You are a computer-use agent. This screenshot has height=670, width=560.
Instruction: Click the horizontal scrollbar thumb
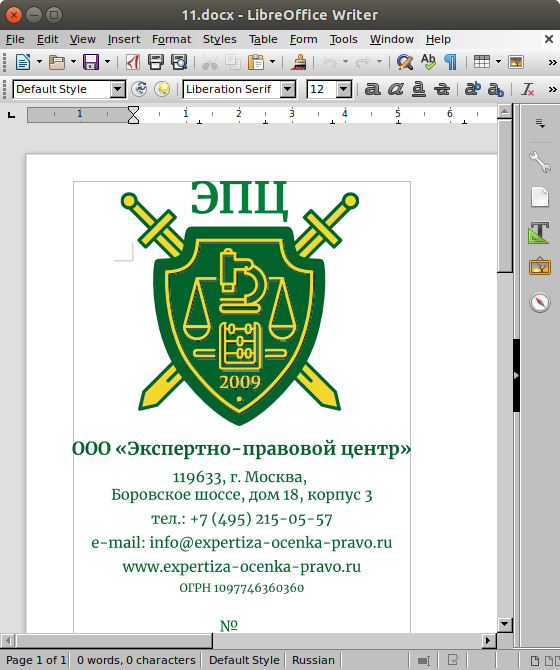coord(114,641)
